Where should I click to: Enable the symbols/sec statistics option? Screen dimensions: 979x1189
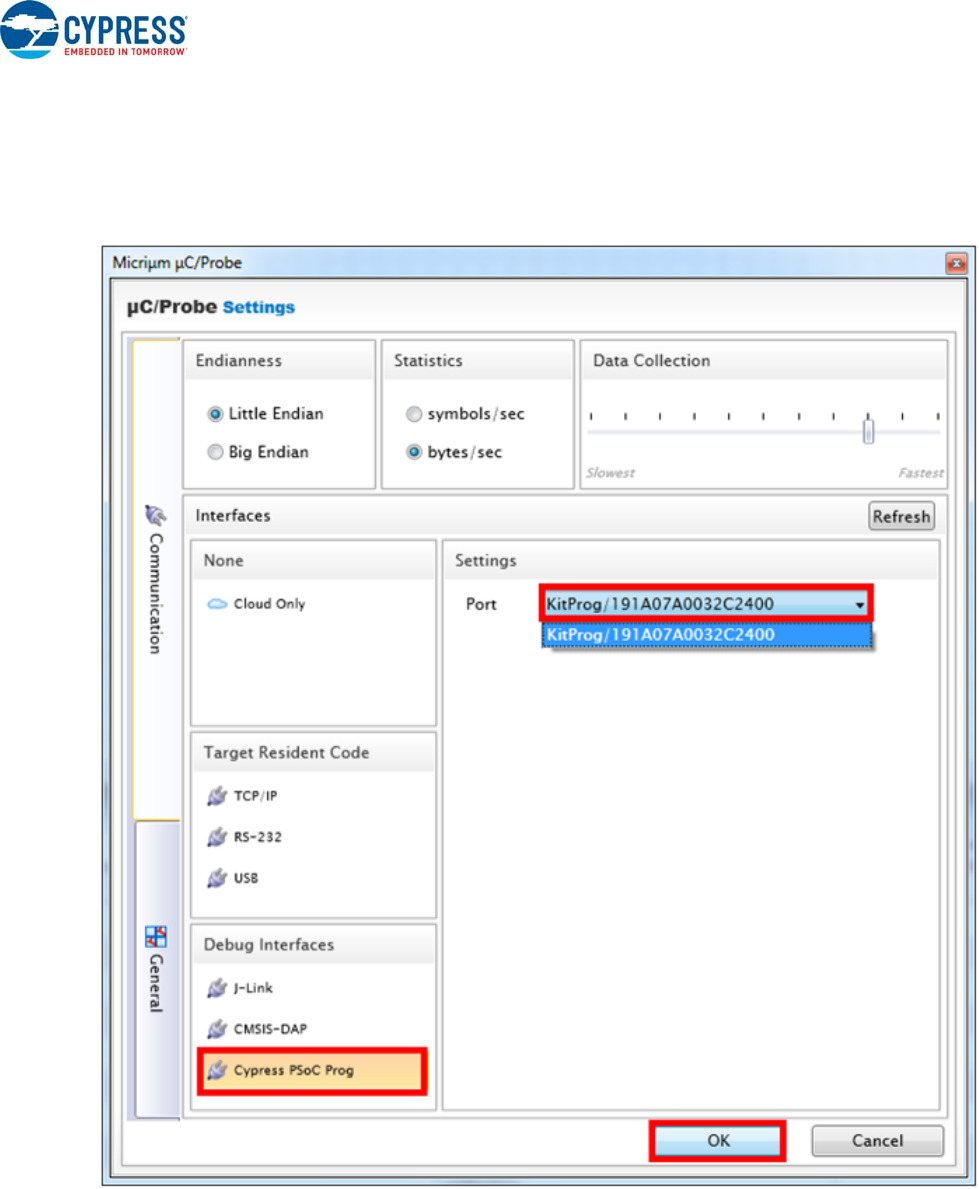click(413, 414)
